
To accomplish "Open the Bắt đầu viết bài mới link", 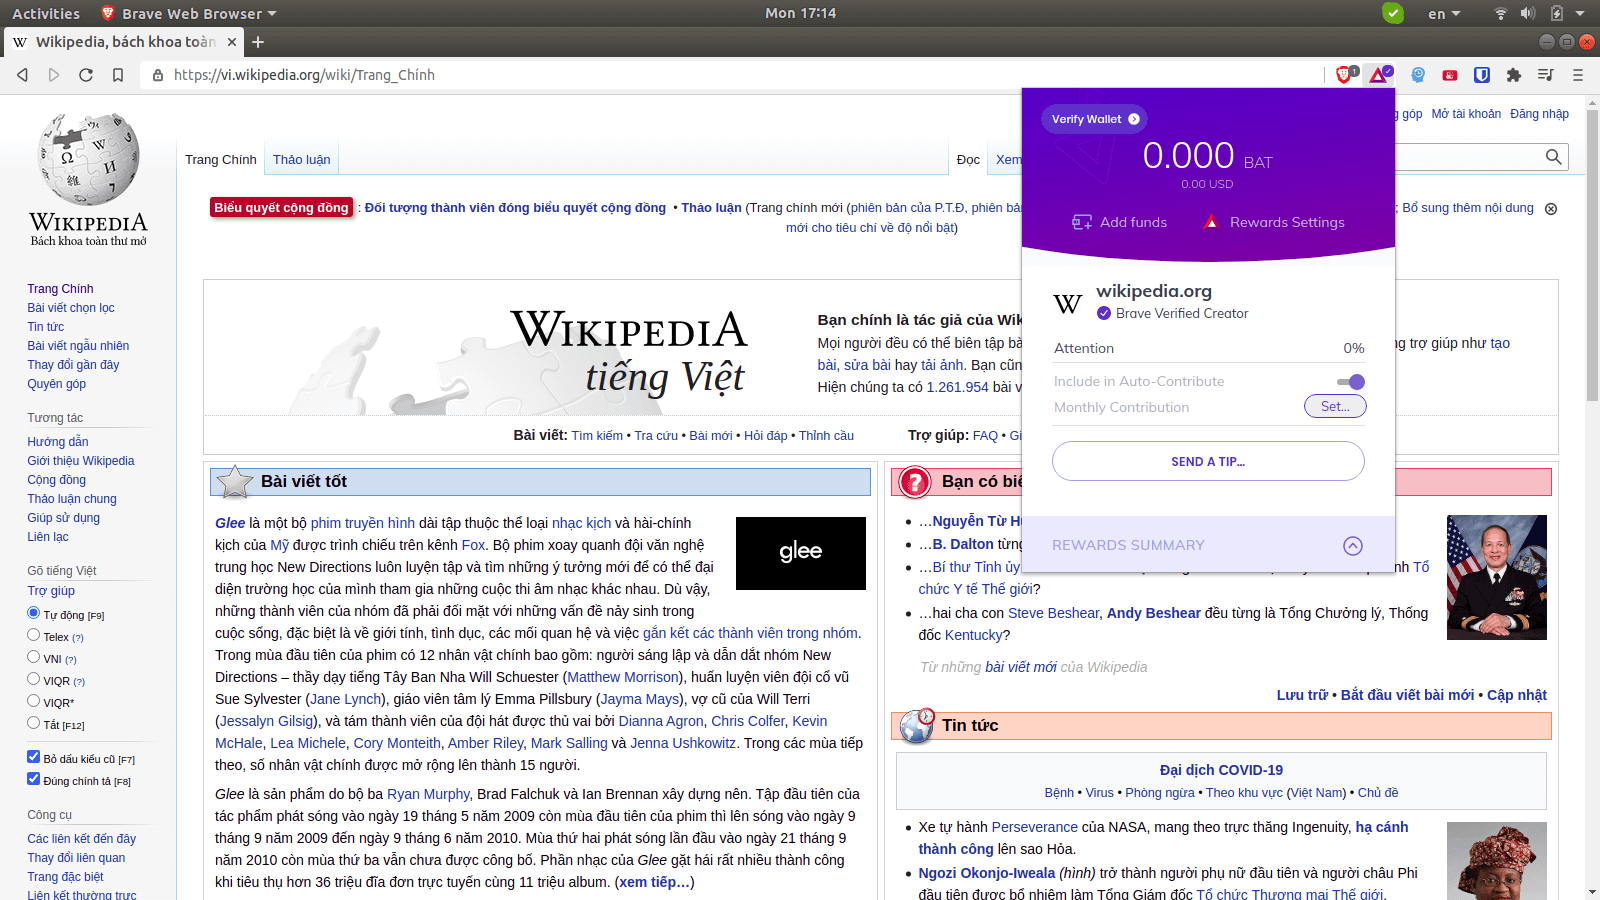I will tap(1407, 695).
